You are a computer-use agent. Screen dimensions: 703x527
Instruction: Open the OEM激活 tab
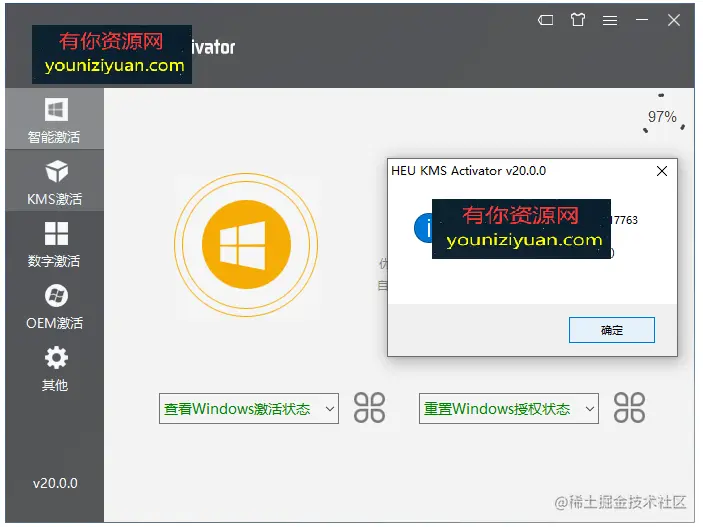click(x=54, y=305)
